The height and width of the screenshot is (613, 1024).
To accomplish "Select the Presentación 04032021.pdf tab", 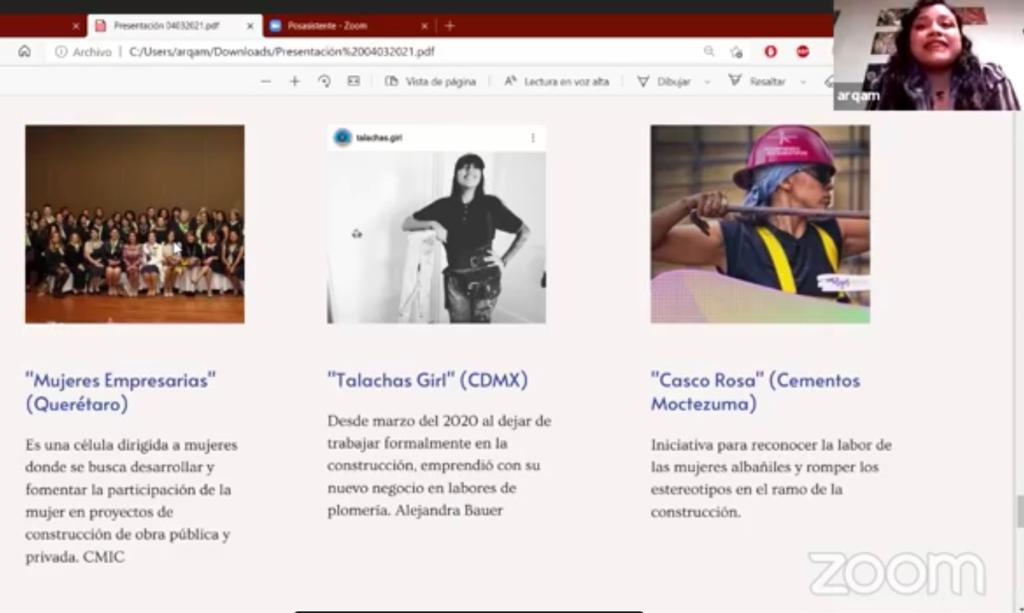I will 165,25.
